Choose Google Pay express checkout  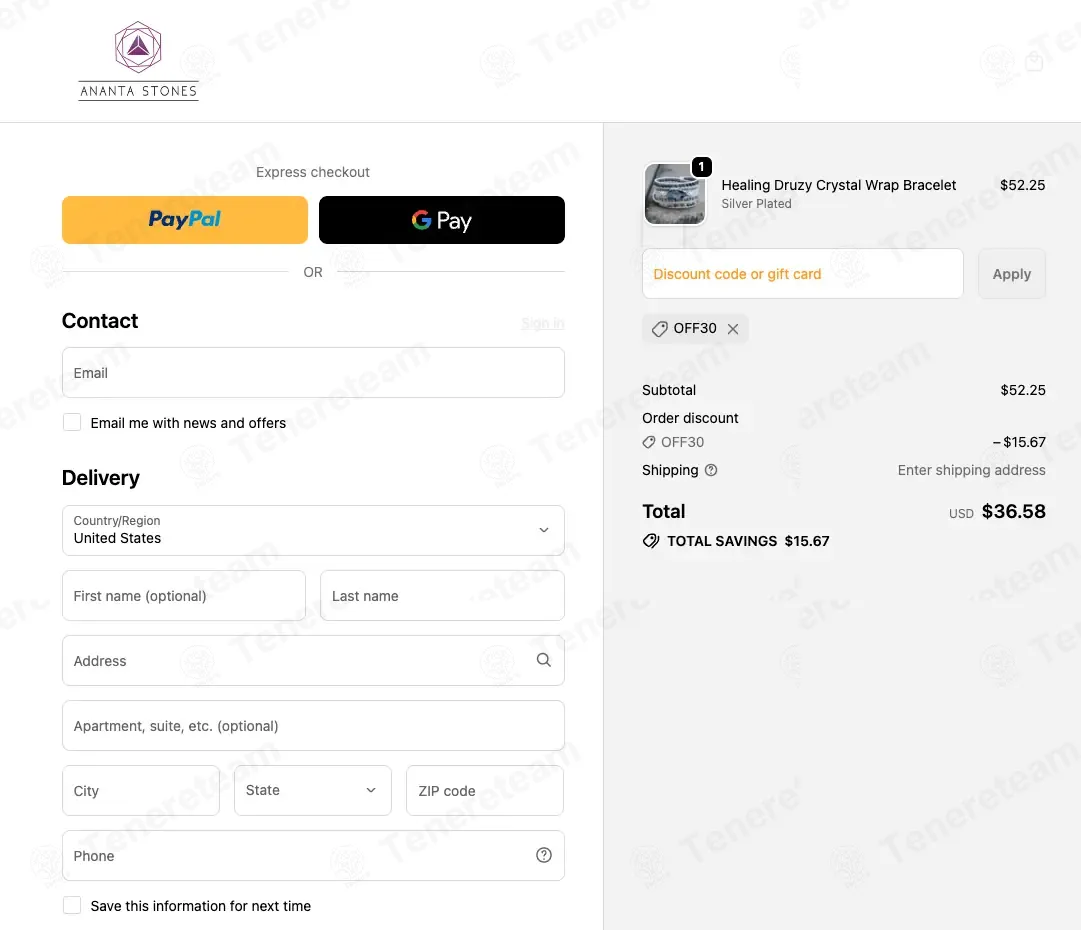click(441, 220)
